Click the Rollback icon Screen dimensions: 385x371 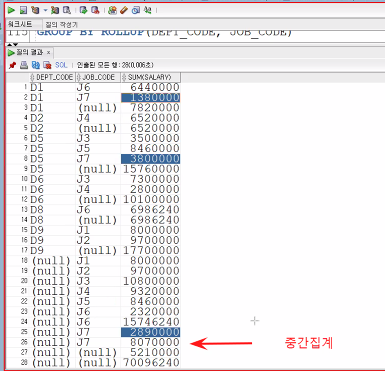[x=95, y=10]
